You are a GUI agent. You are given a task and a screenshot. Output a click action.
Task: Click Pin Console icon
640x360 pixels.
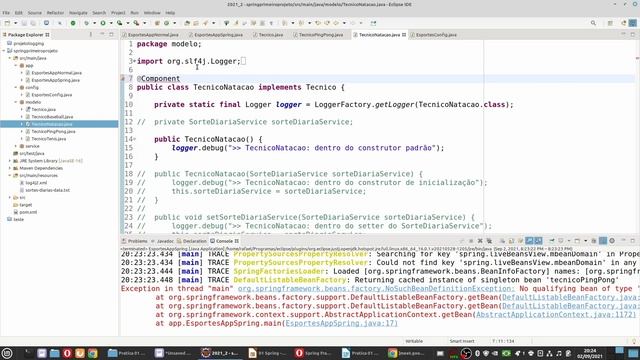(x=551, y=241)
